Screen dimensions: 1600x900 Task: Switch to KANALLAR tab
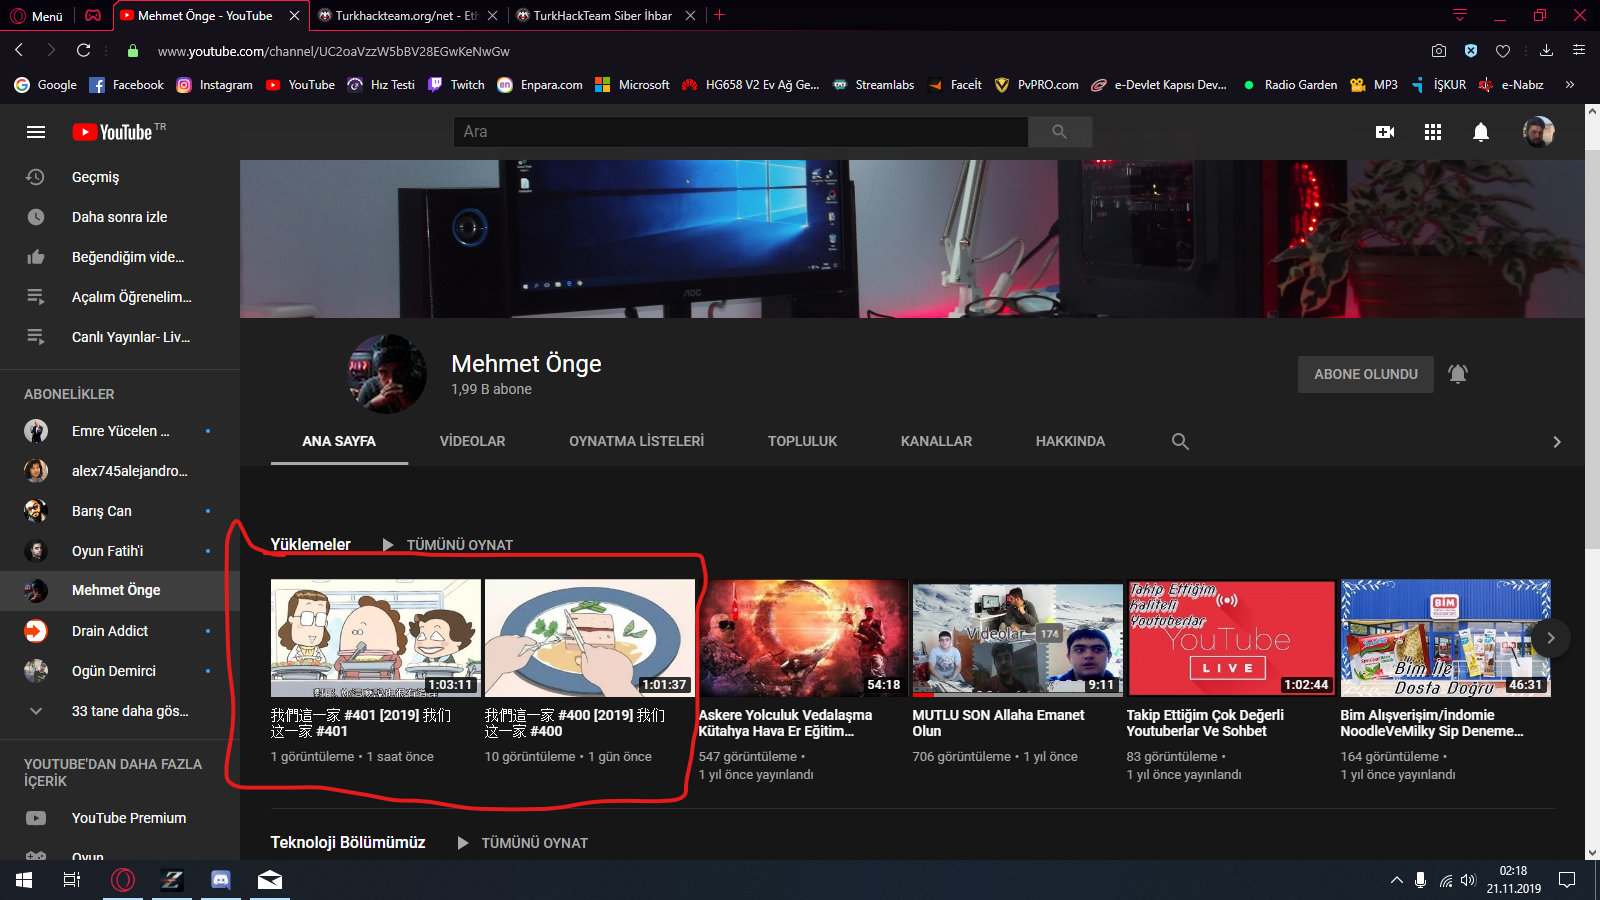[x=936, y=441]
